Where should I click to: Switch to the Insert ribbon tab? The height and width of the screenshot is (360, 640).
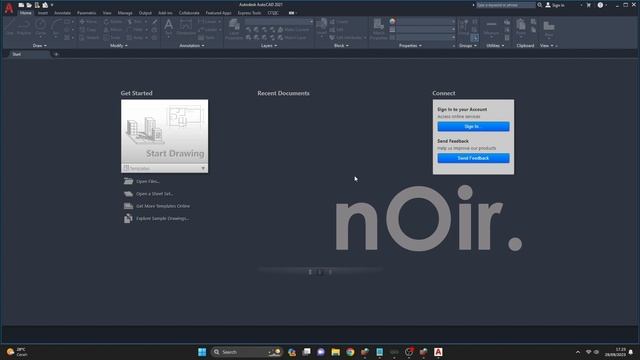point(42,13)
